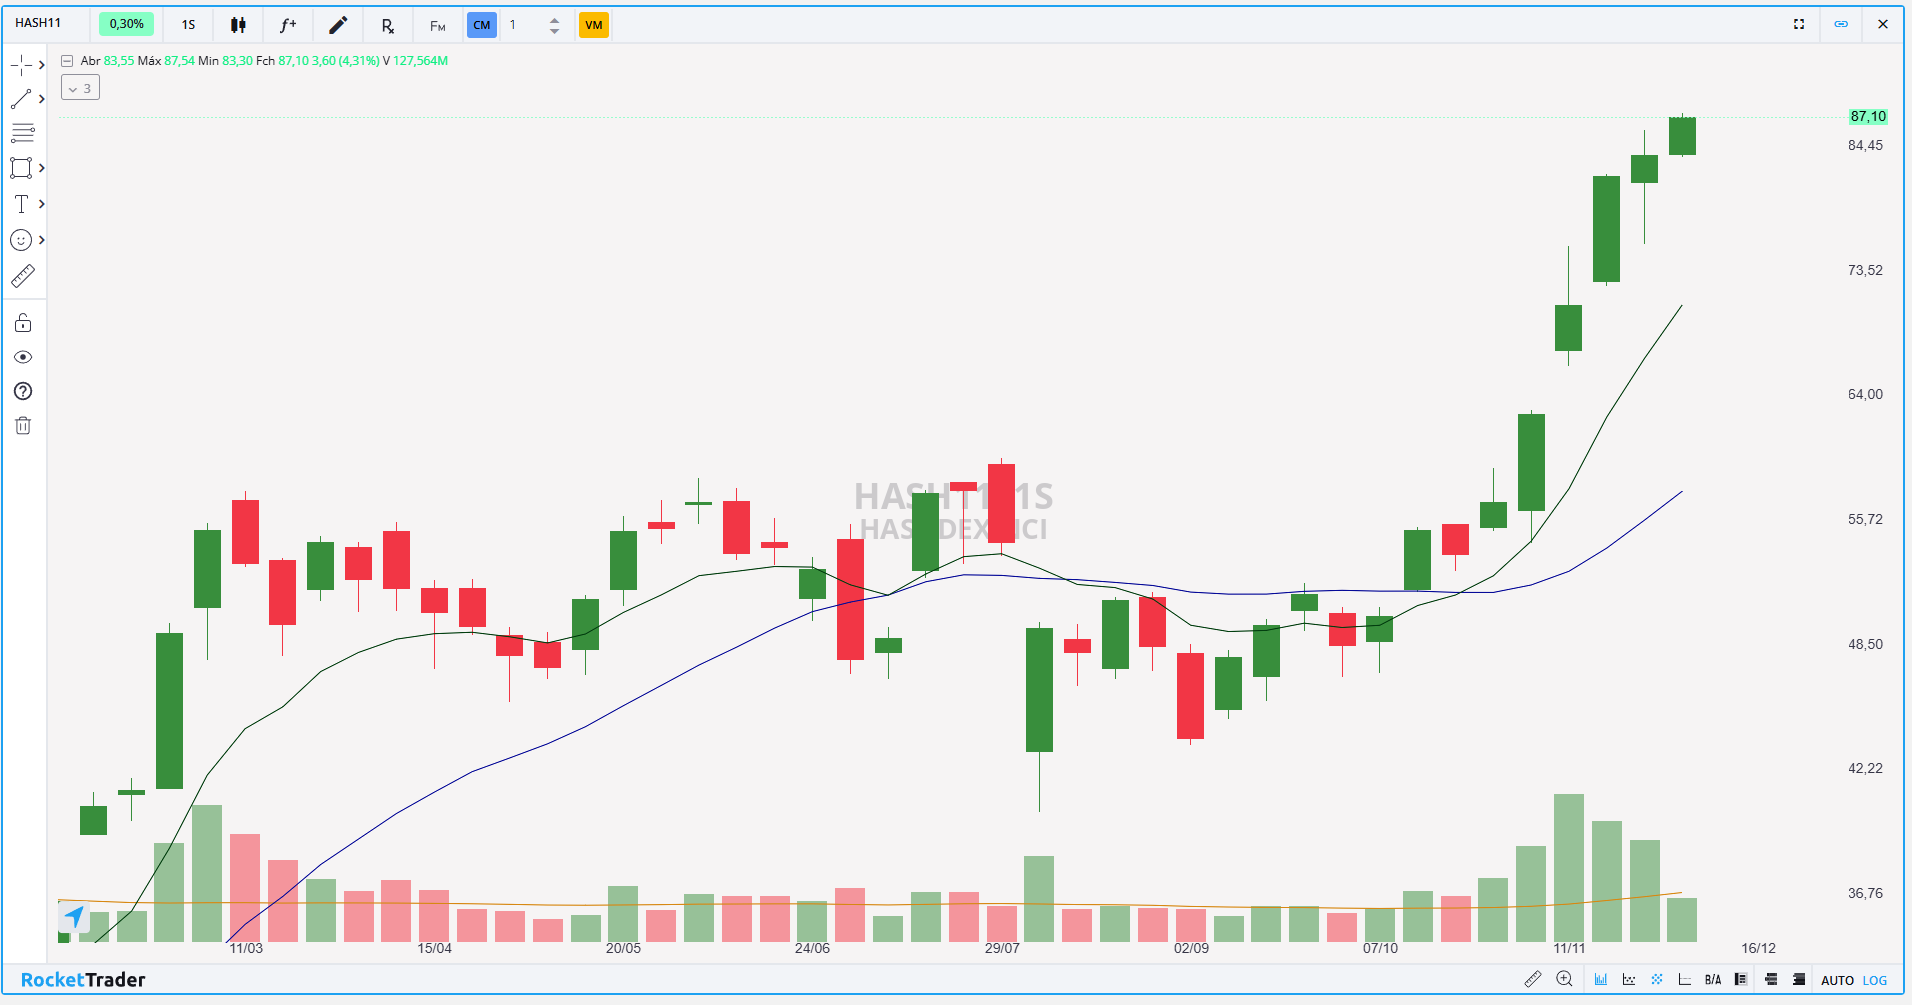Select the text annotation tool
This screenshot has width=1912, height=1005.
(22, 203)
